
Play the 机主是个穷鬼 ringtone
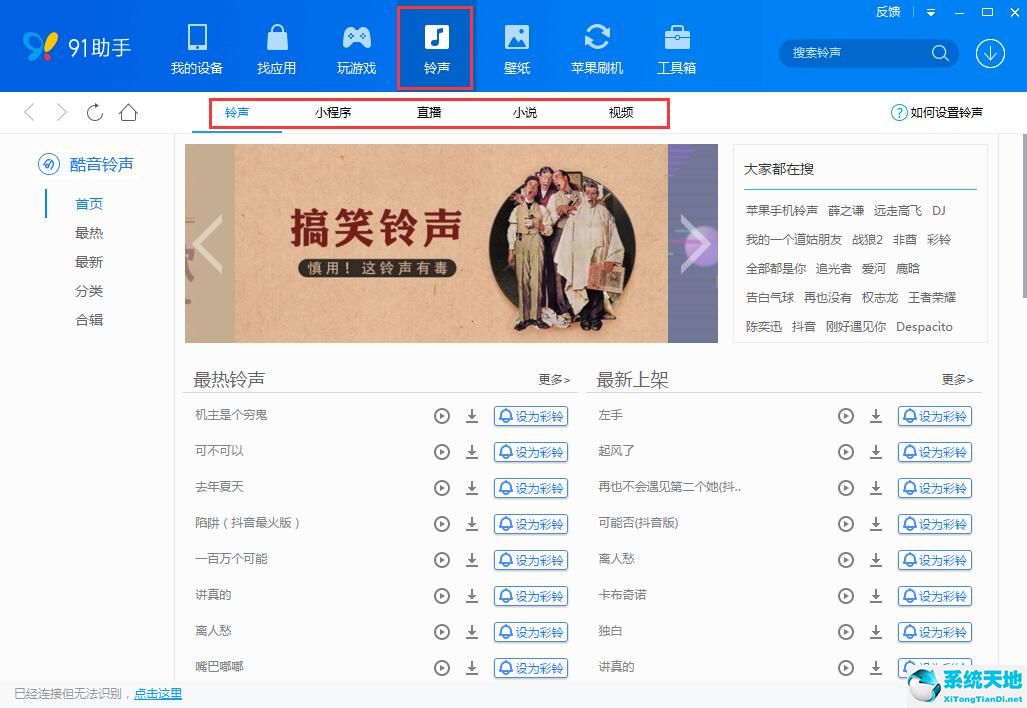click(x=442, y=415)
